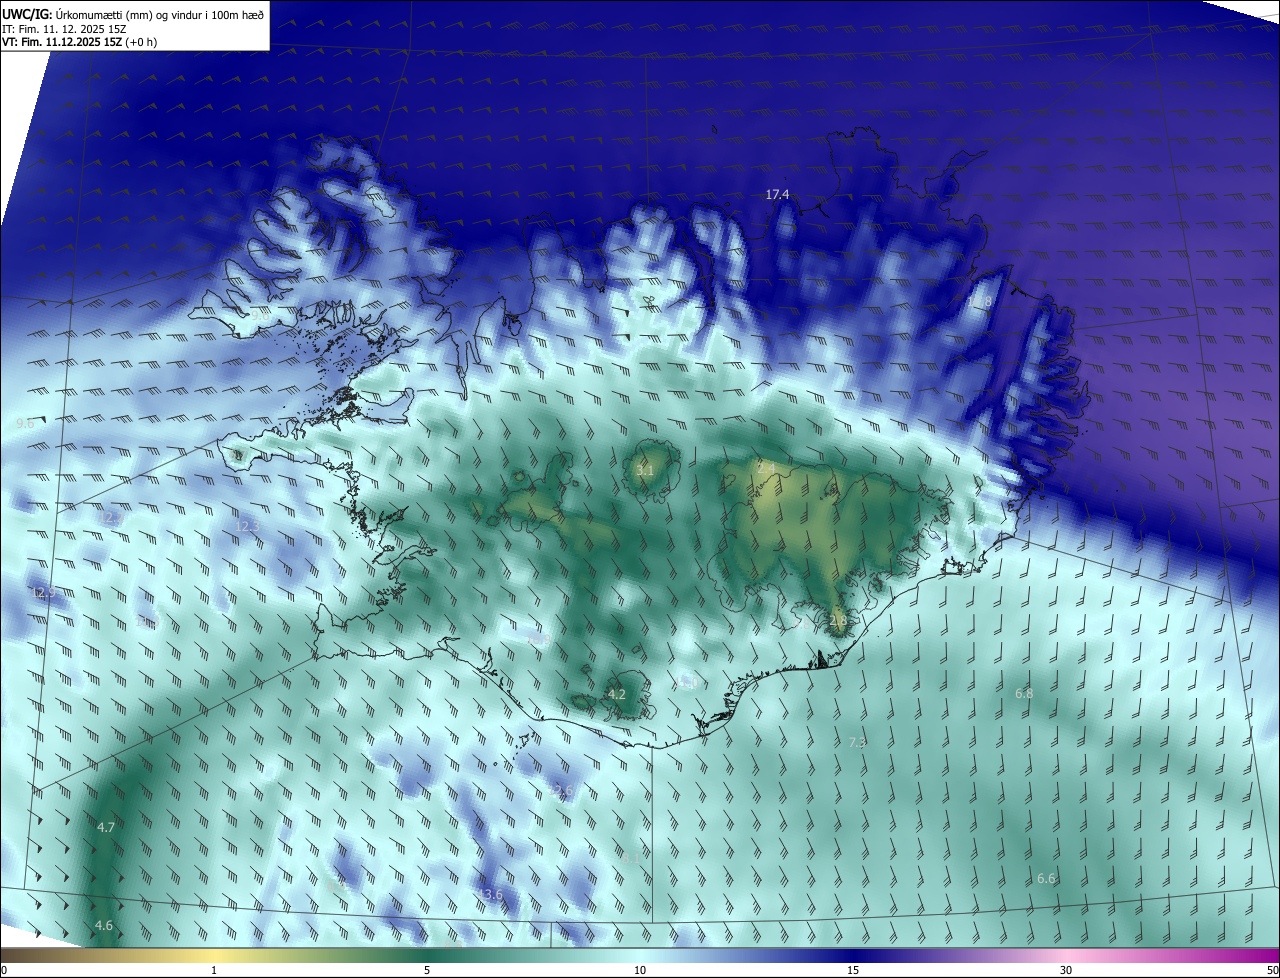The image size is (1280, 978).
Task: Click the 30 tick on the colour bar
Action: (1066, 970)
